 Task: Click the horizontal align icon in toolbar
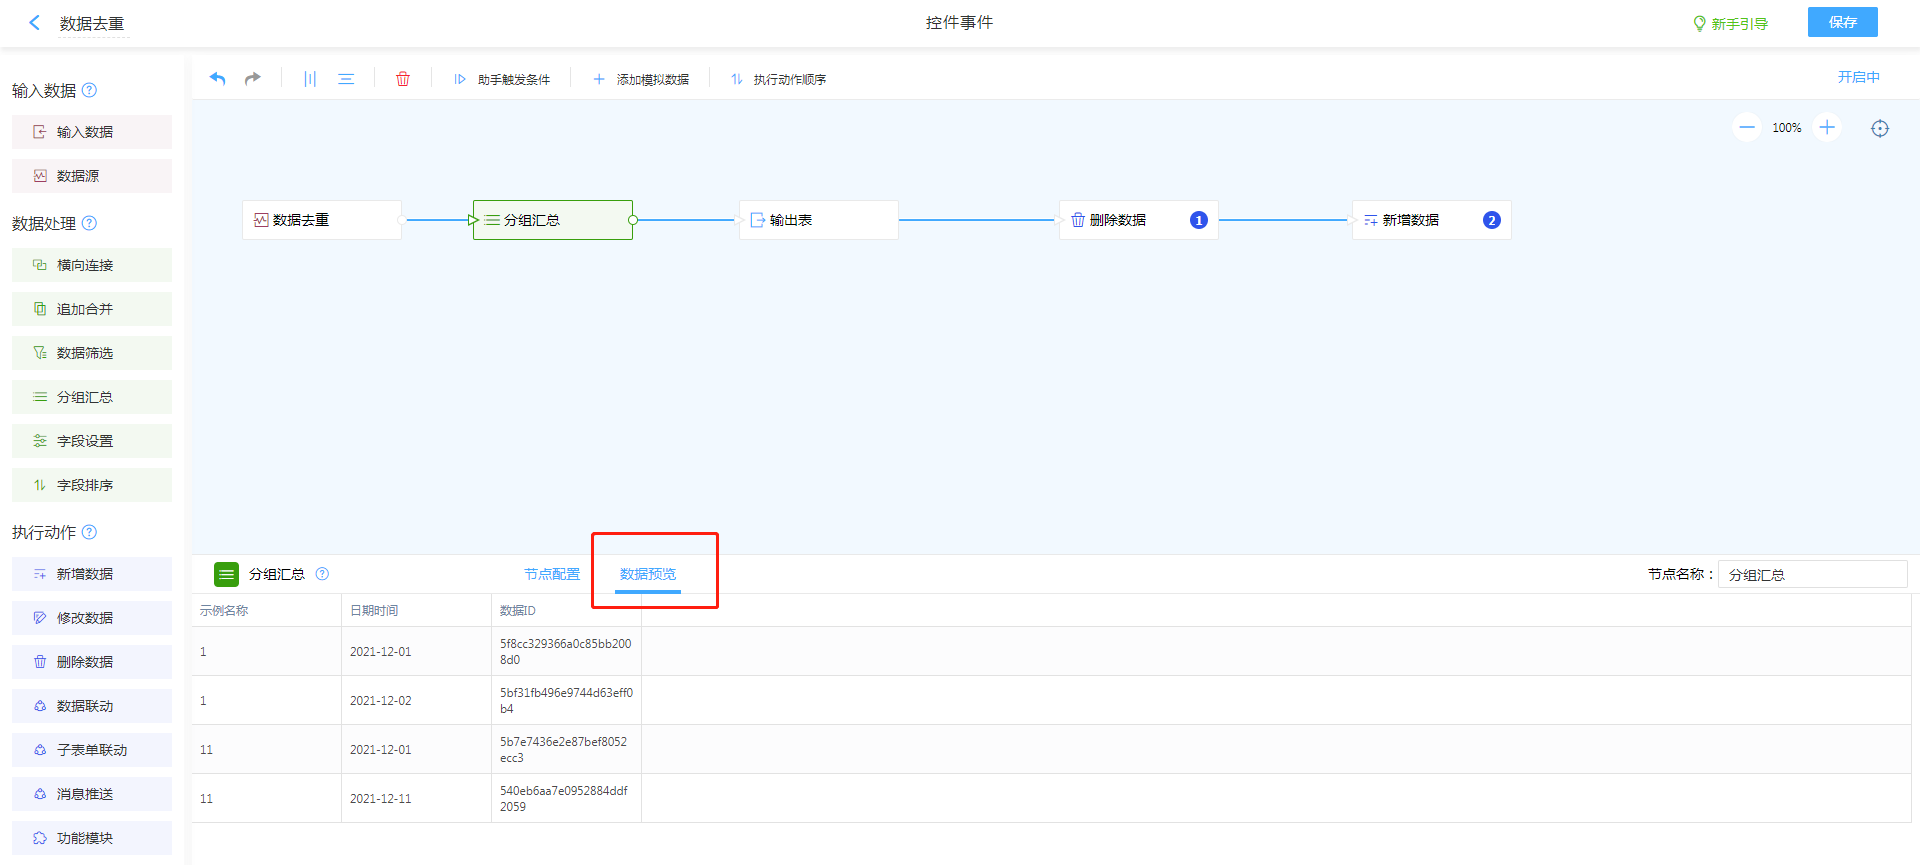346,79
